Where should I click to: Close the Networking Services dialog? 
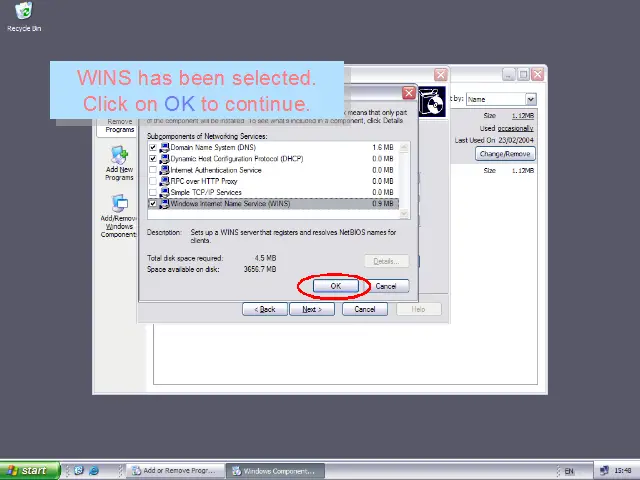click(409, 93)
